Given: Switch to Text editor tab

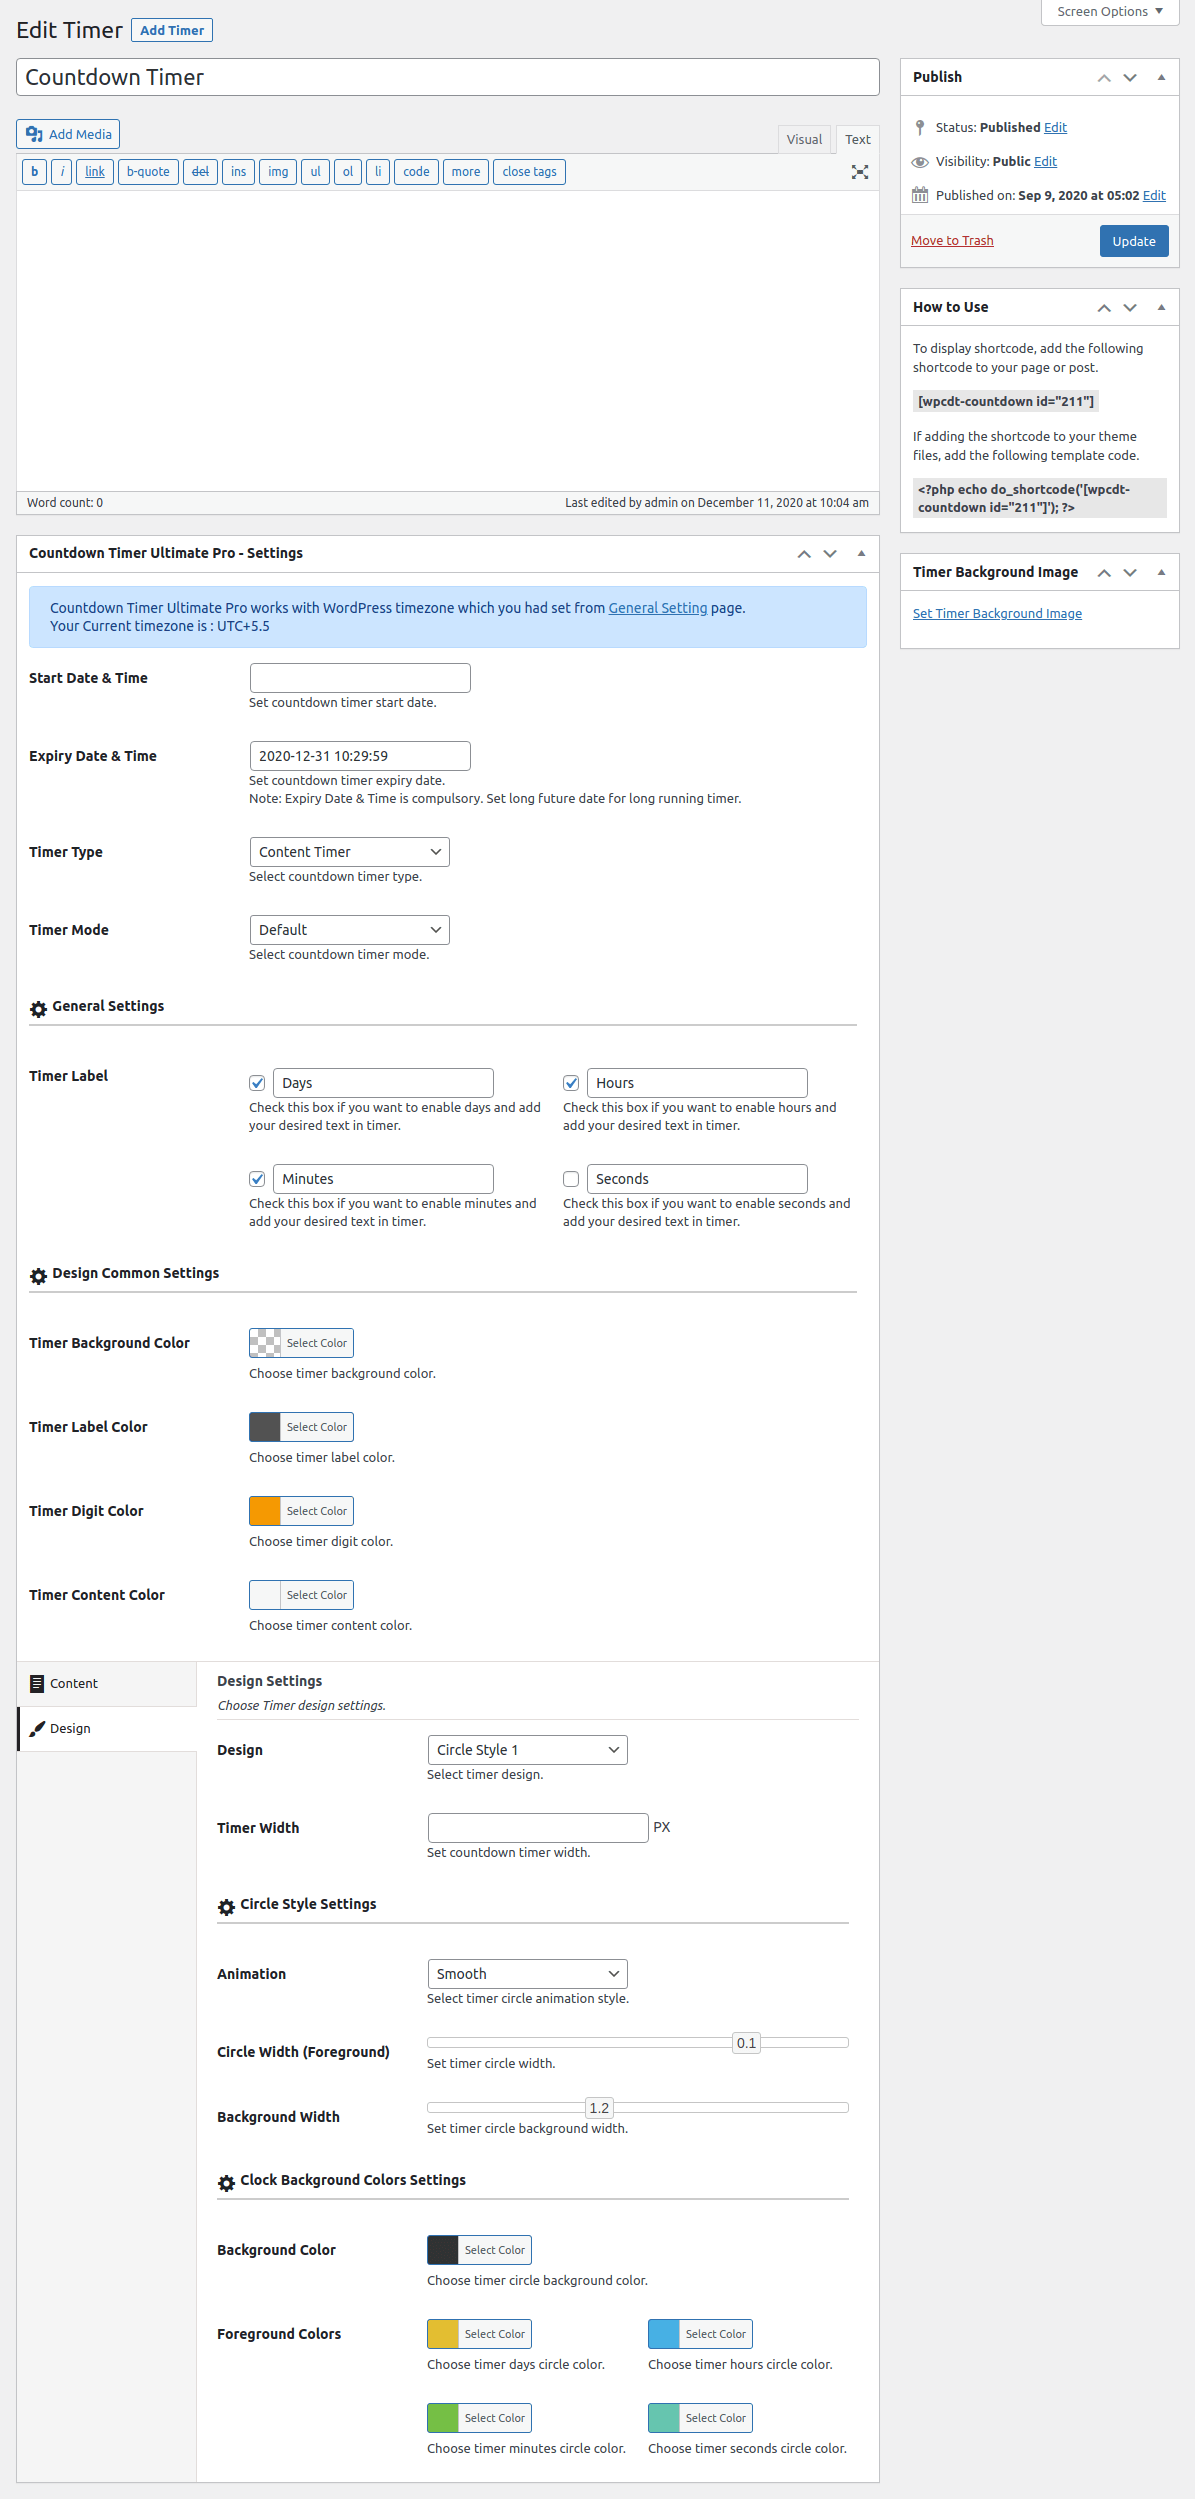Looking at the screenshot, I should point(857,140).
